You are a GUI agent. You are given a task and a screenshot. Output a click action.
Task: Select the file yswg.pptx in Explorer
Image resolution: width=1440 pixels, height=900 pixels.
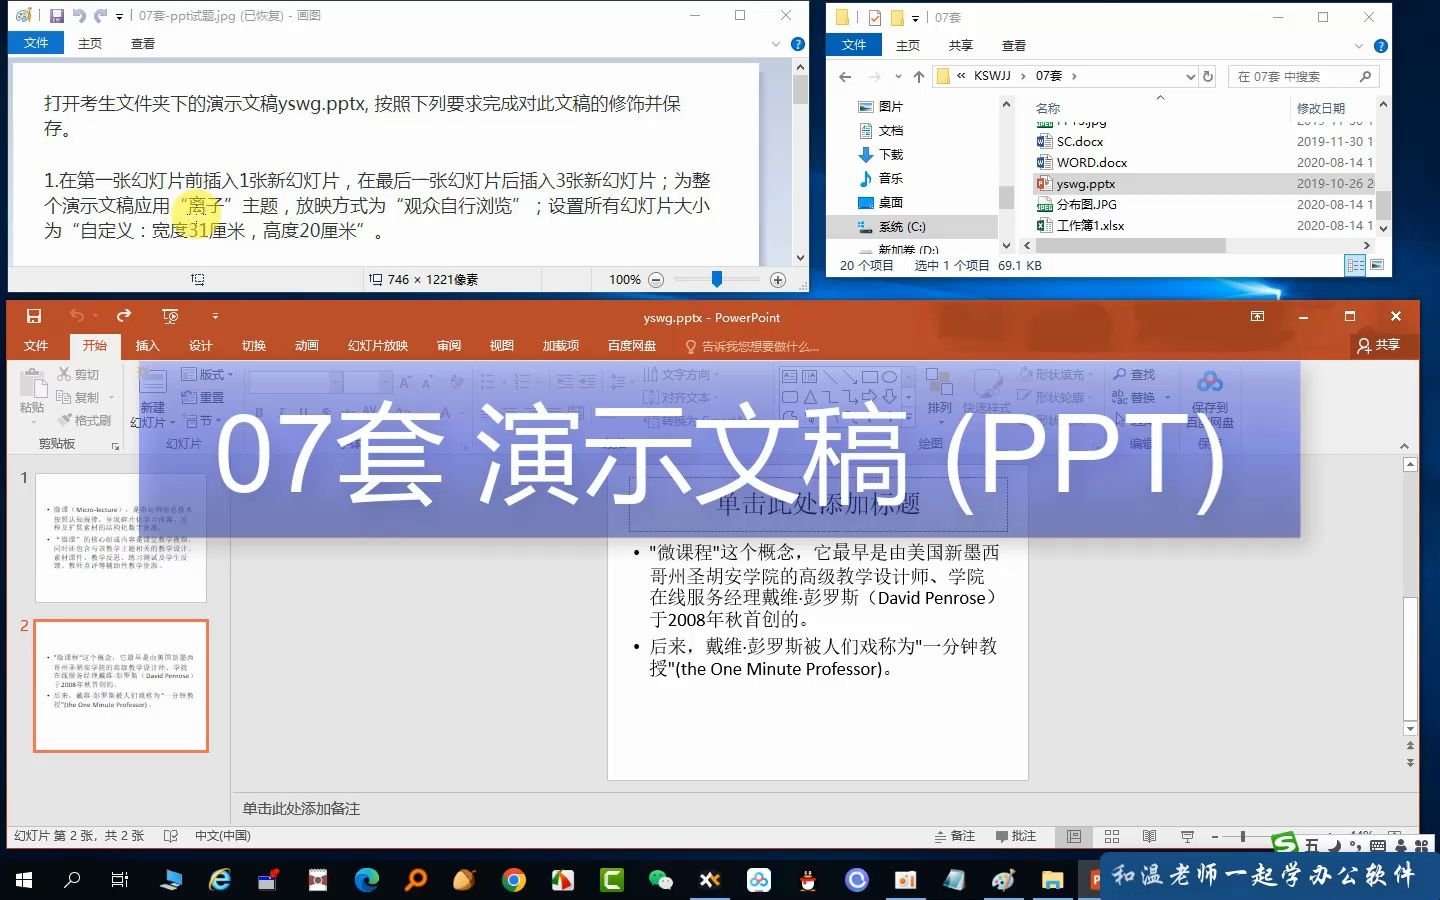pos(1084,183)
